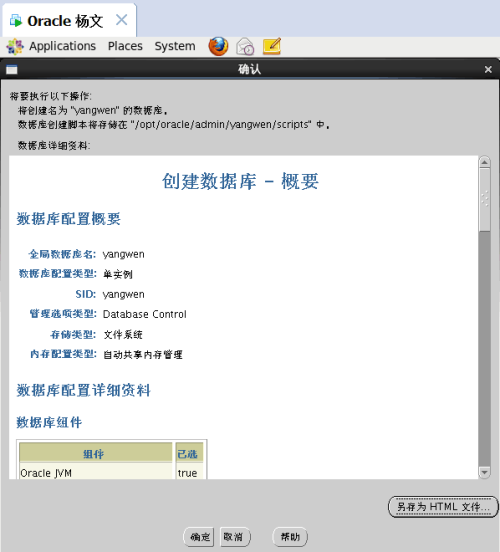Screen dimensions: 500x552
Task: Open the window menu icon in title bar
Action: click(x=12, y=69)
